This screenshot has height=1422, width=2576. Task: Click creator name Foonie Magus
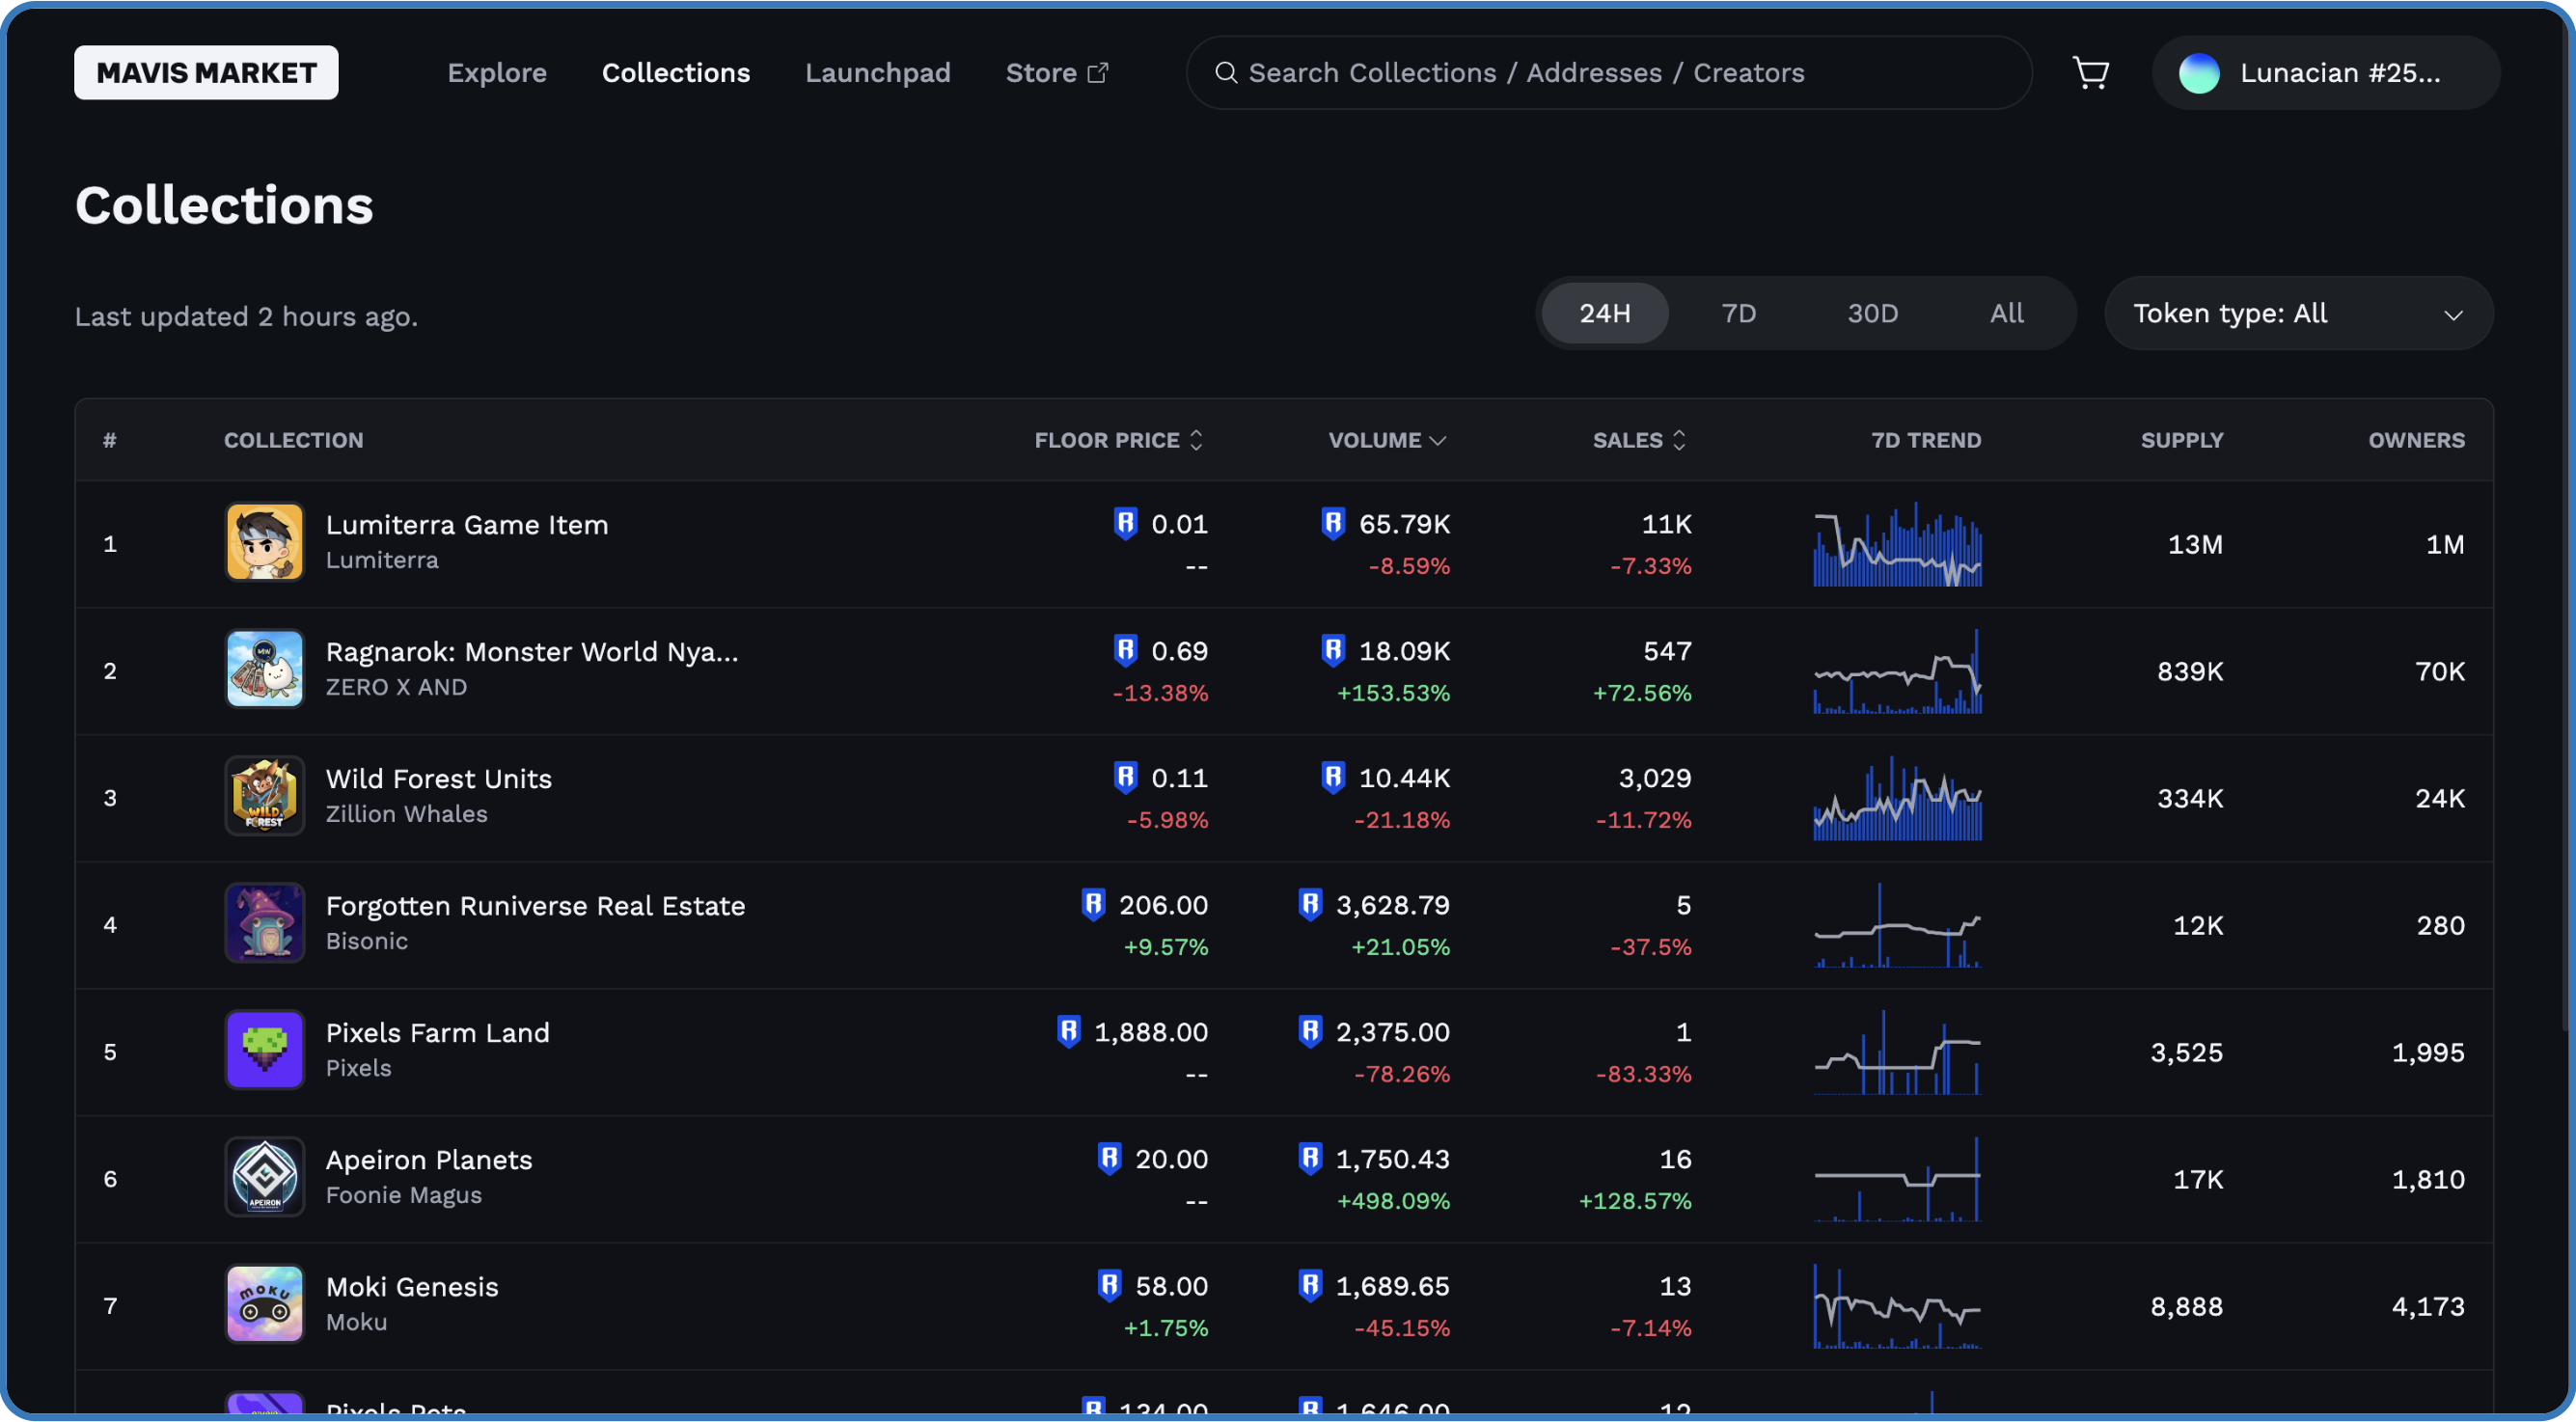click(x=404, y=1195)
